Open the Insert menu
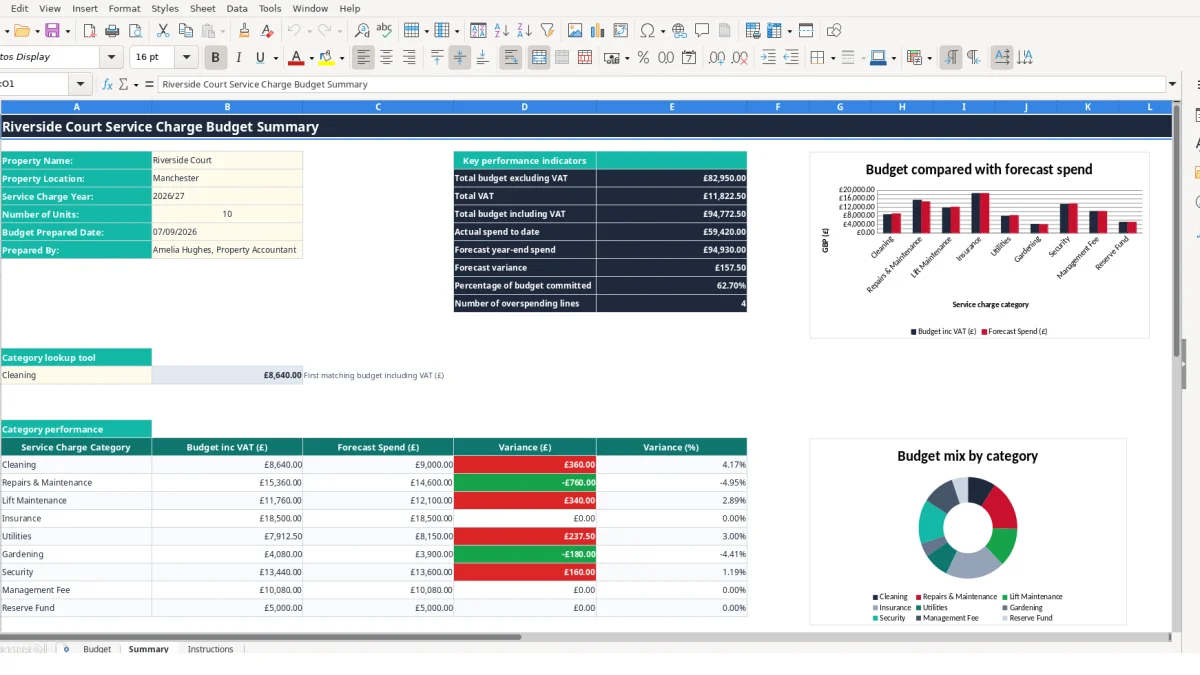1200x675 pixels. click(85, 8)
